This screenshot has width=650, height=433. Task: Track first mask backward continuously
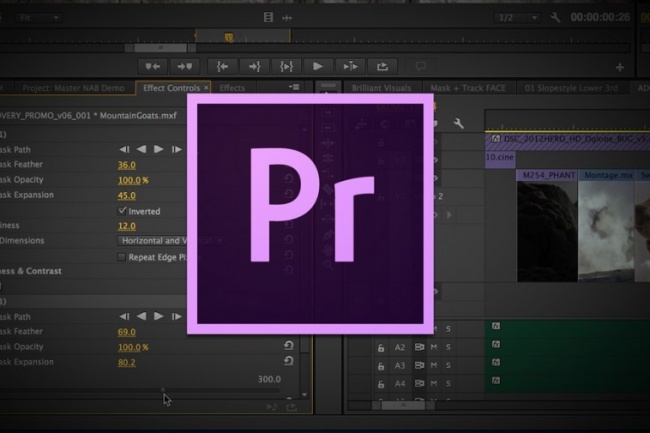coord(141,149)
